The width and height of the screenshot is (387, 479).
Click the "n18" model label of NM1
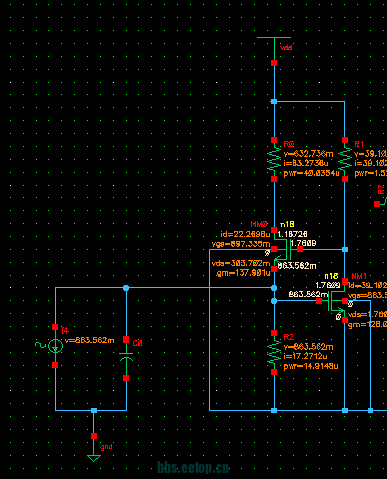pos(331,276)
